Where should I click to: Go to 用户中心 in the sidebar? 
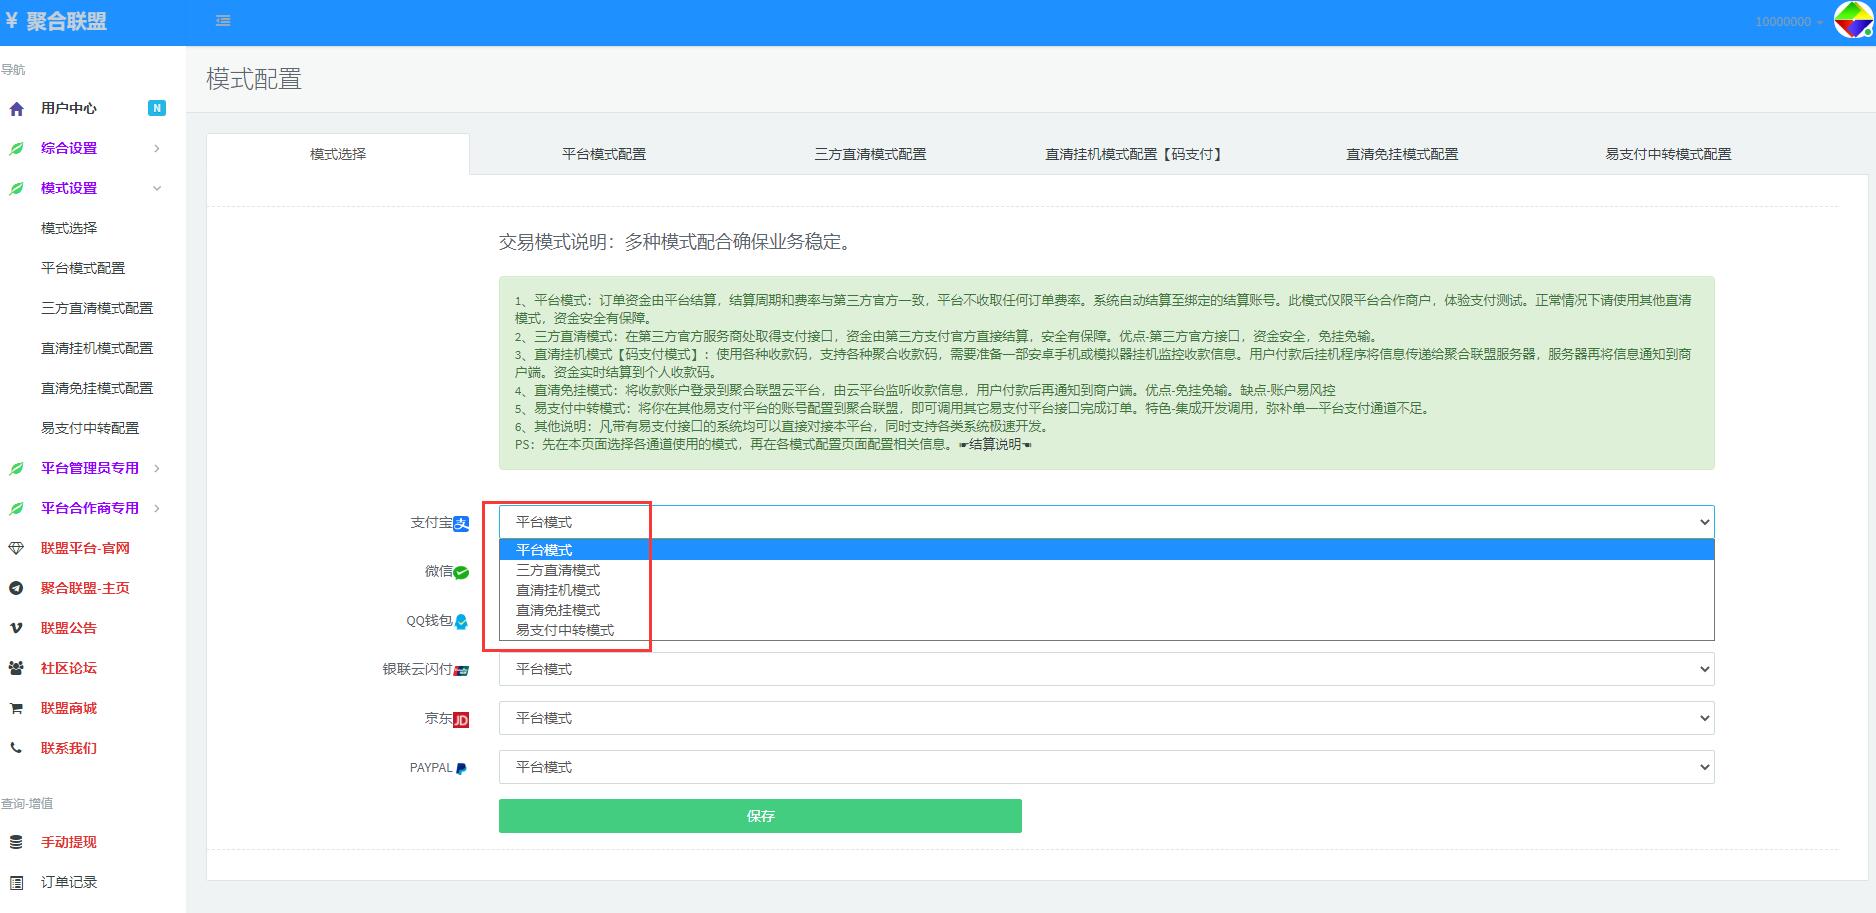[69, 108]
